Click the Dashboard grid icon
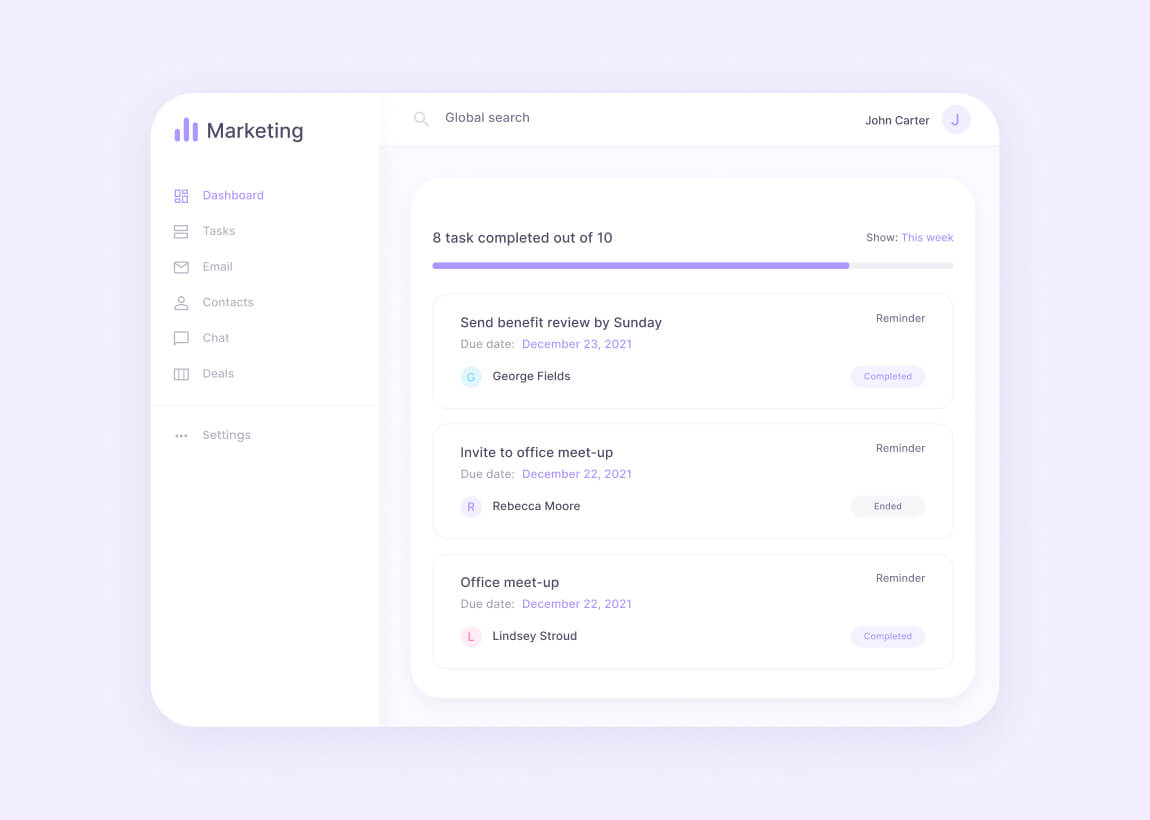This screenshot has height=820, width=1150. [x=181, y=196]
